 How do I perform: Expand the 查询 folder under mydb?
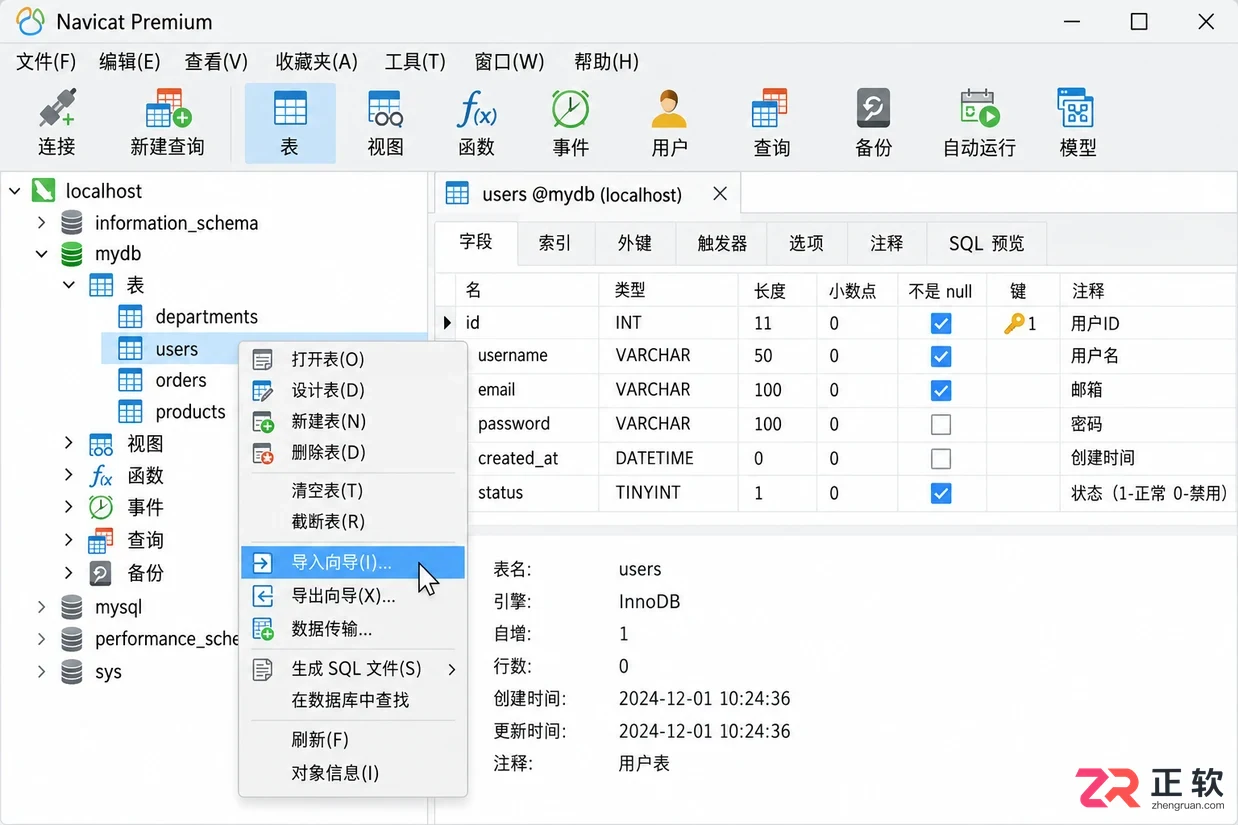69,540
